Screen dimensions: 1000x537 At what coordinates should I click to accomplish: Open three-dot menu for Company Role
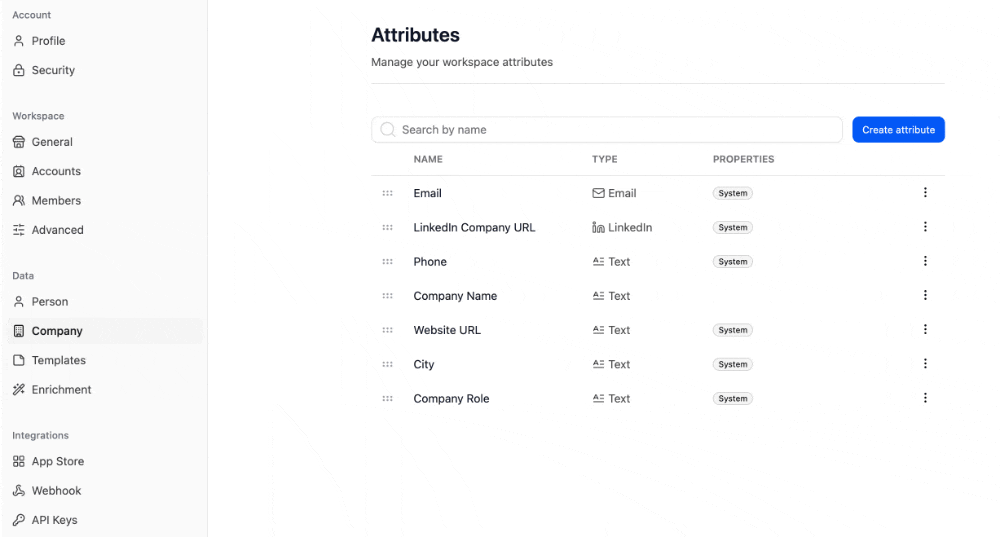click(925, 398)
